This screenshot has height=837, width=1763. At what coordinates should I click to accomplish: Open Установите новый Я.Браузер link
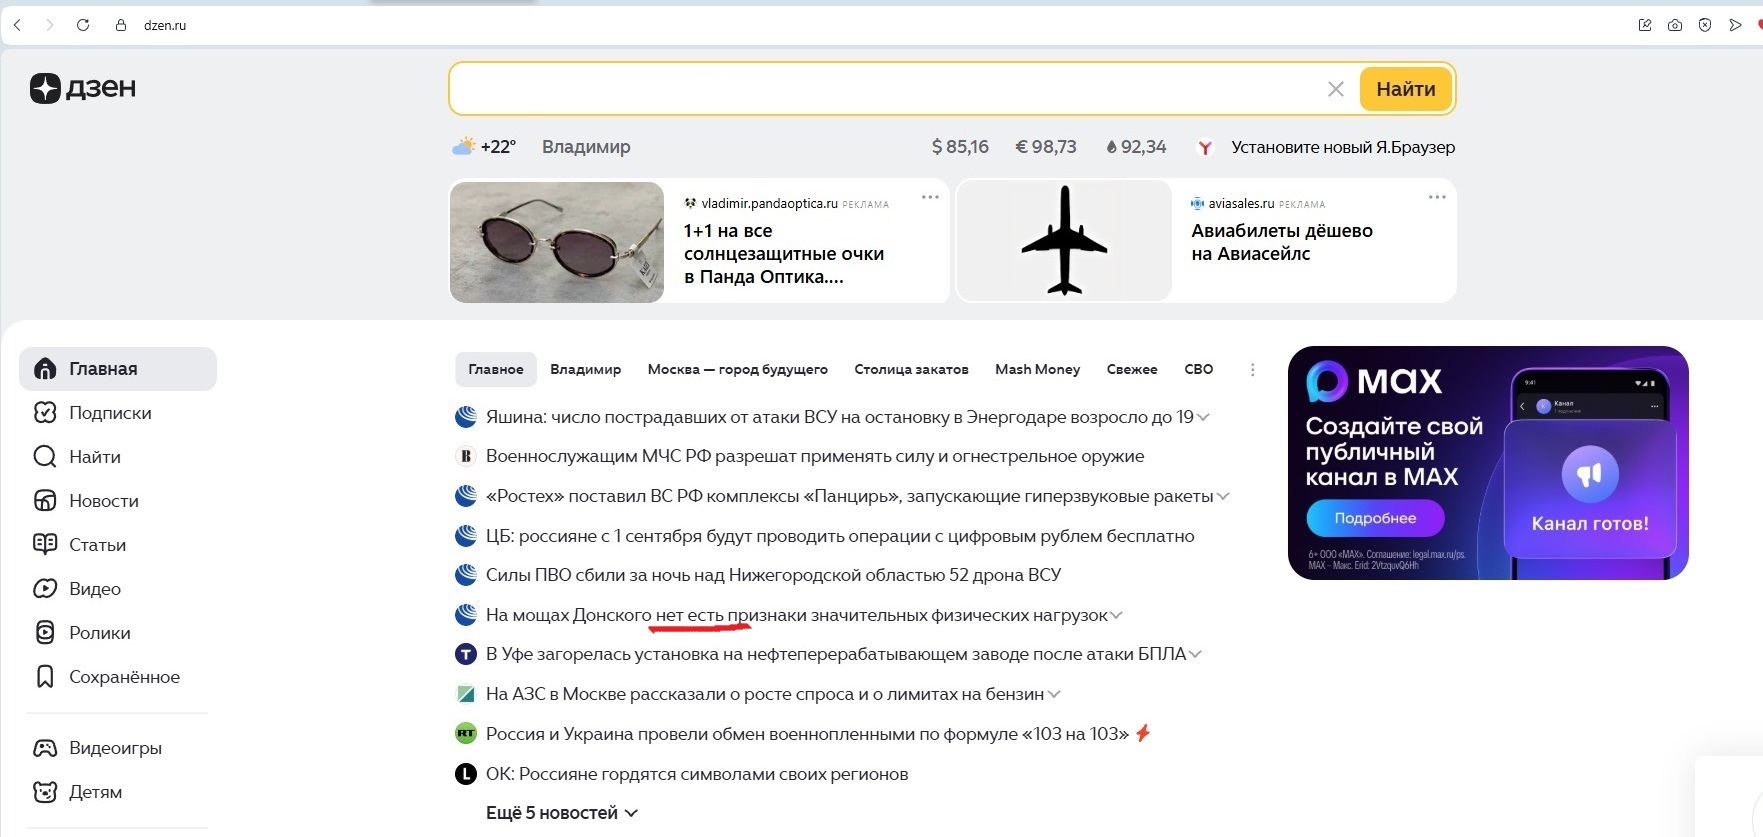click(1343, 147)
